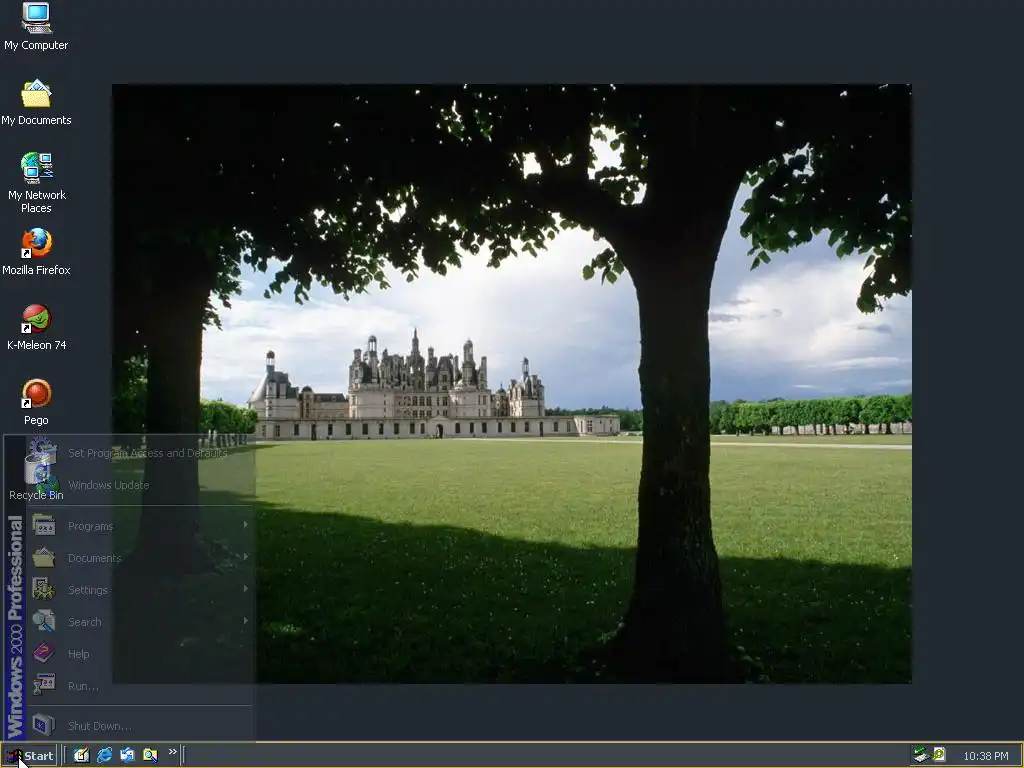Click the Start button on the taskbar
Image resolution: width=1024 pixels, height=768 pixels.
pyautogui.click(x=30, y=756)
